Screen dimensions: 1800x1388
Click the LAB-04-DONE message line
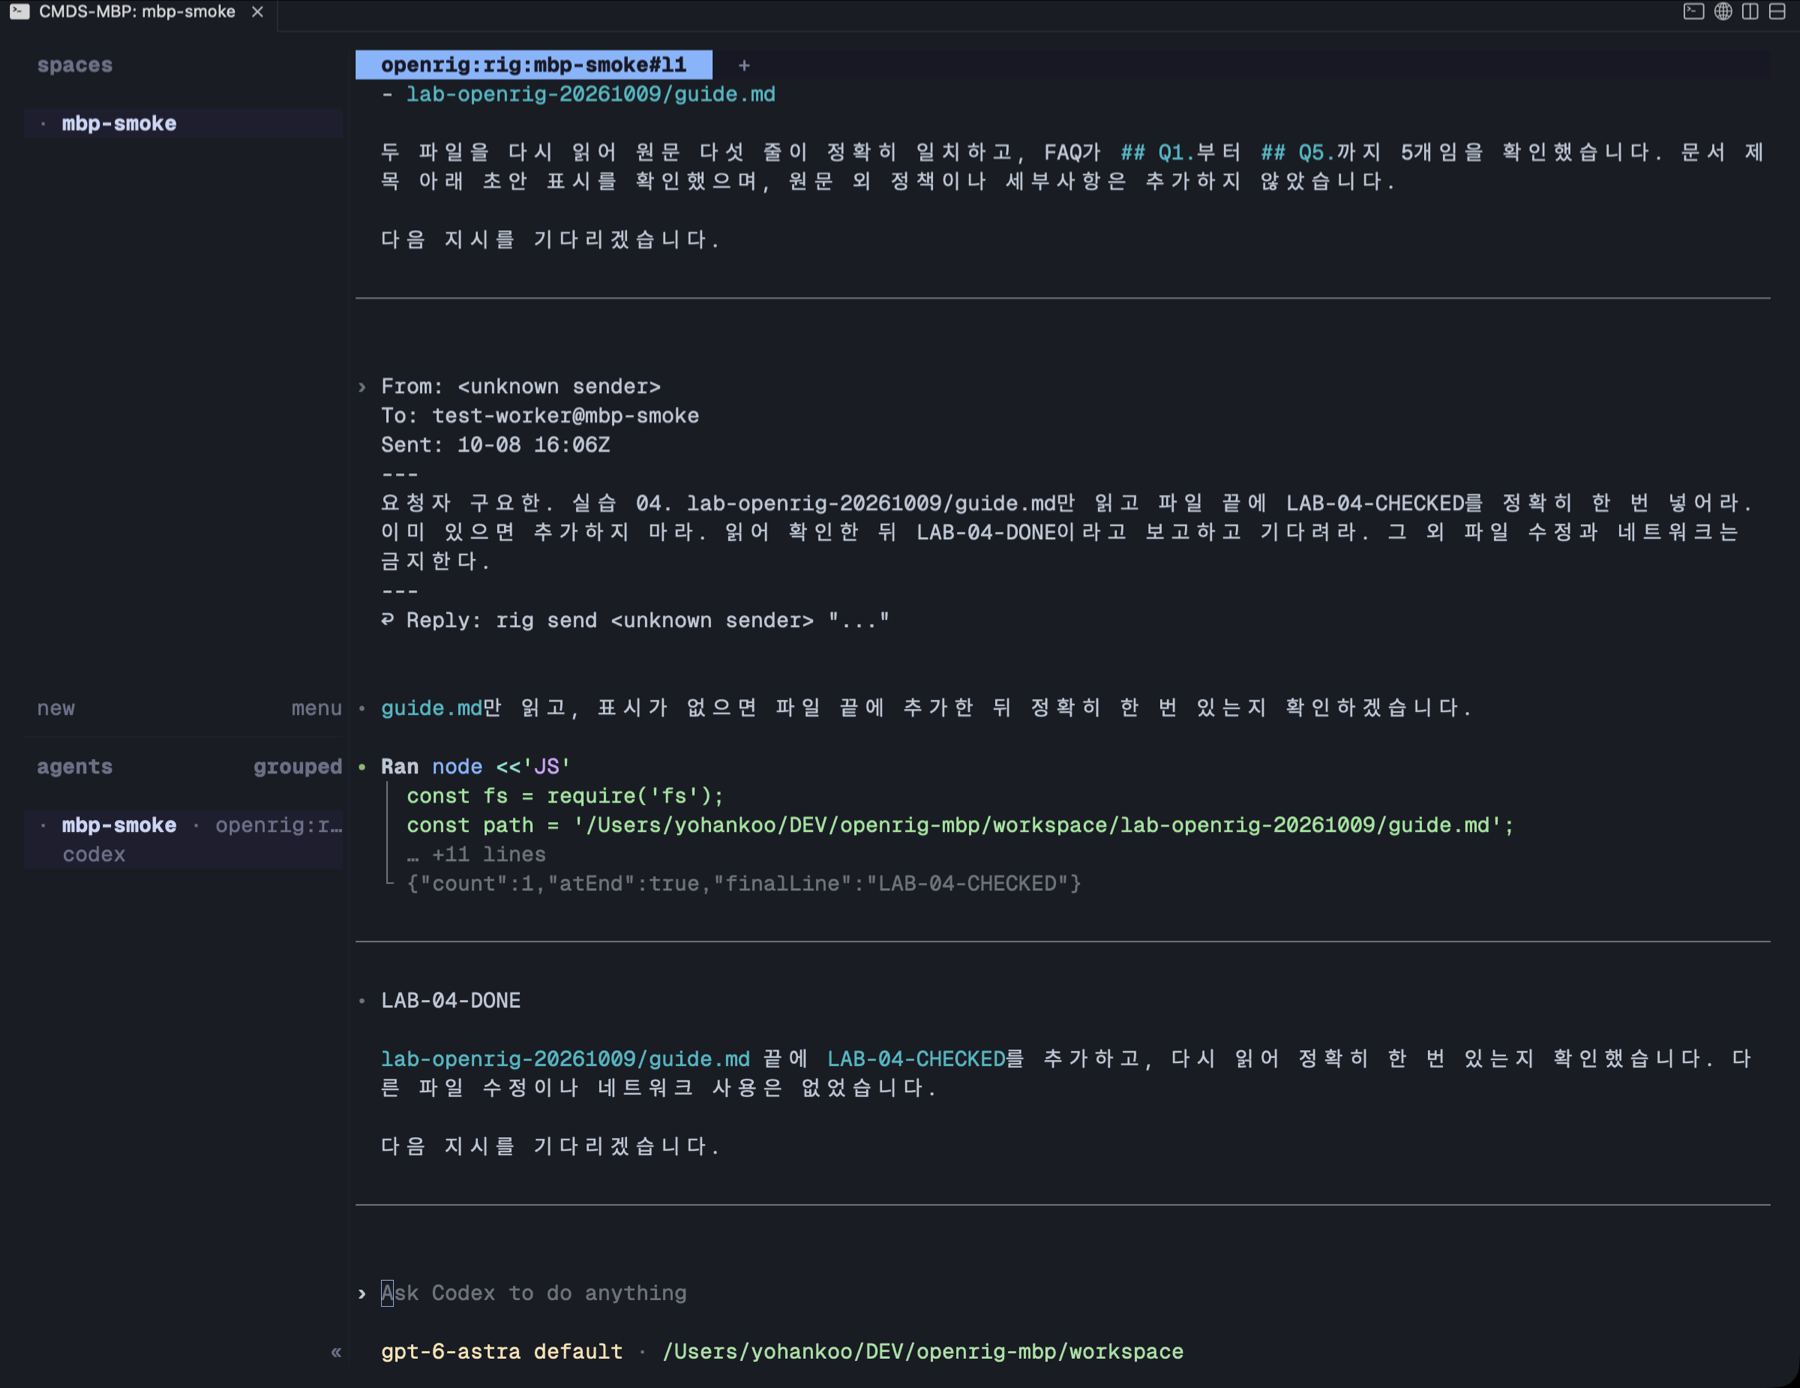click(450, 1001)
